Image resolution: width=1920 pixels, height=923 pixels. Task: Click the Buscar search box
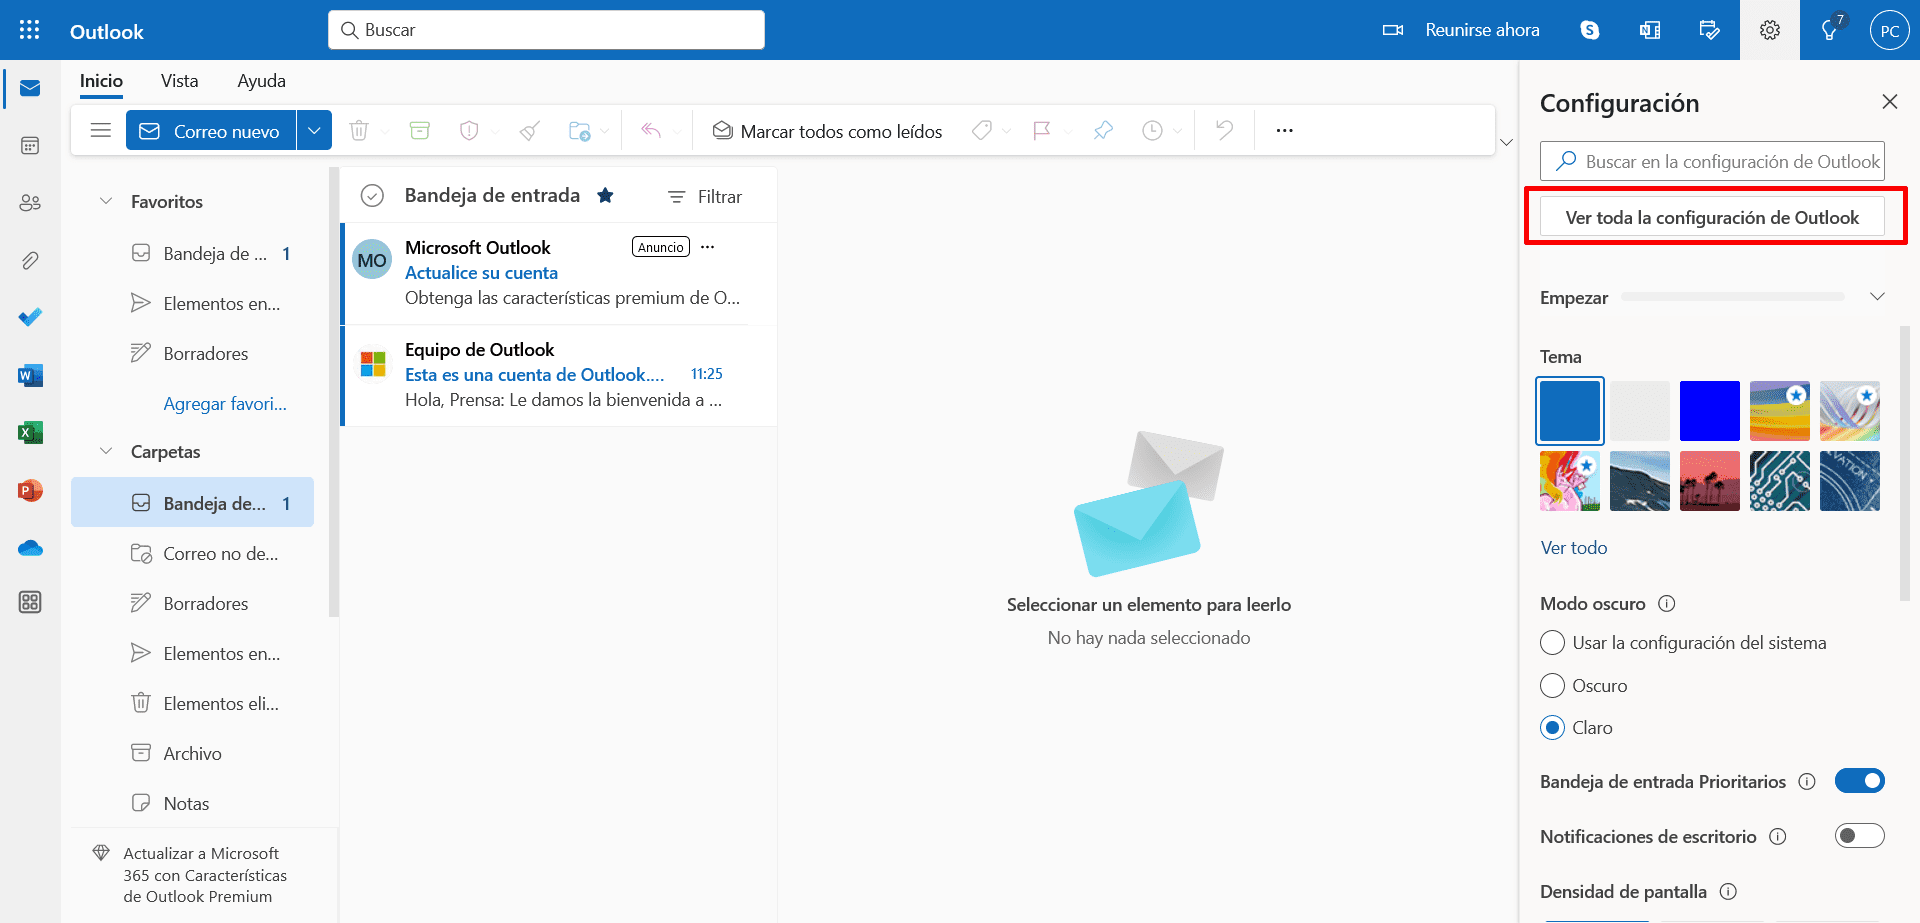click(x=546, y=30)
